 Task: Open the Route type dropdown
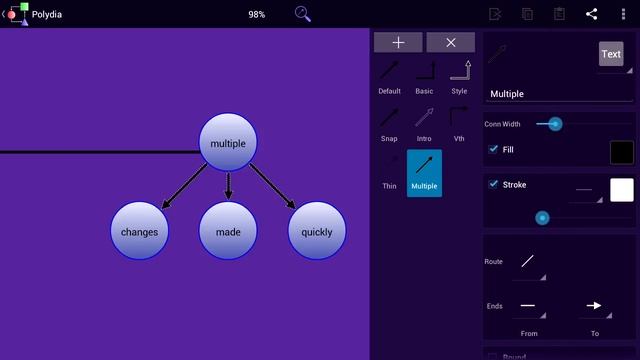pos(529,265)
